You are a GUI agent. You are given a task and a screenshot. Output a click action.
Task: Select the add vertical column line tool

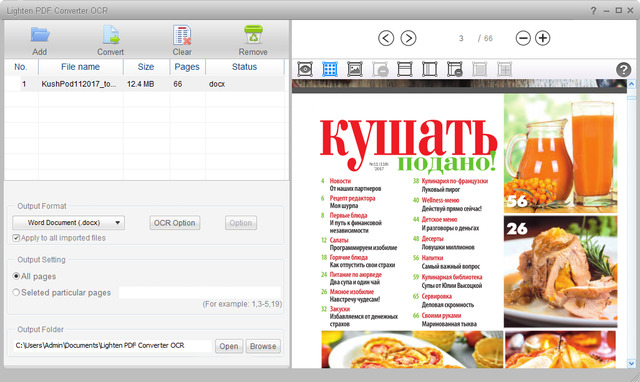point(429,69)
